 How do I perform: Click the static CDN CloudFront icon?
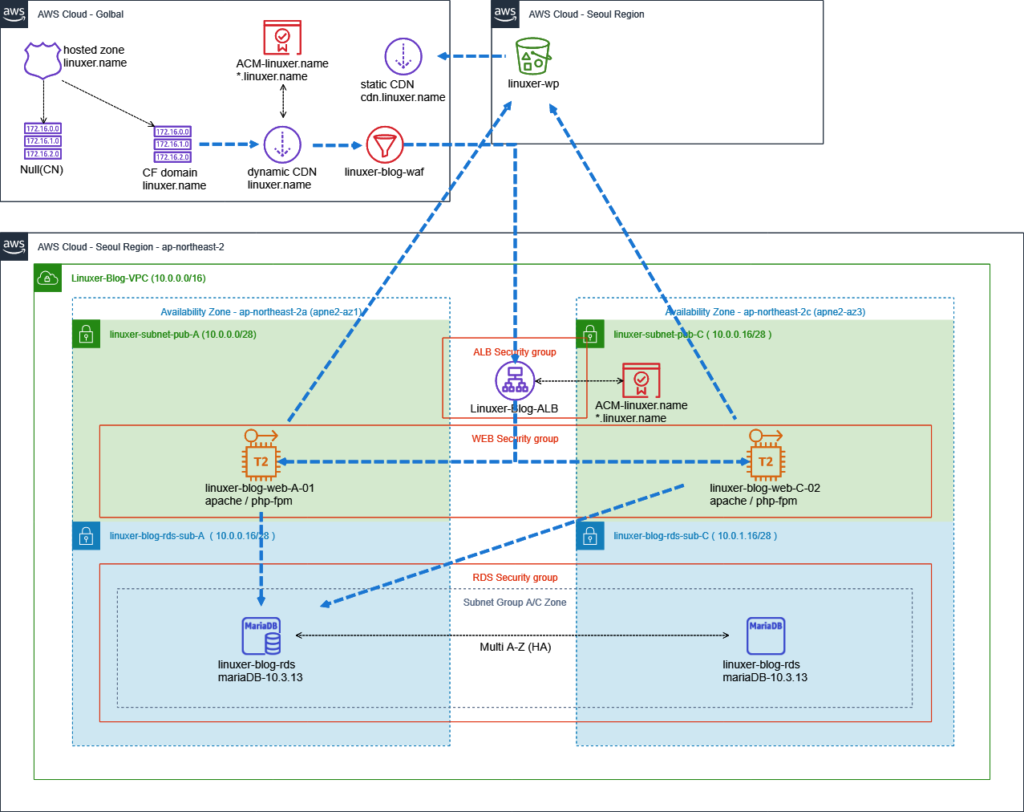(x=404, y=57)
